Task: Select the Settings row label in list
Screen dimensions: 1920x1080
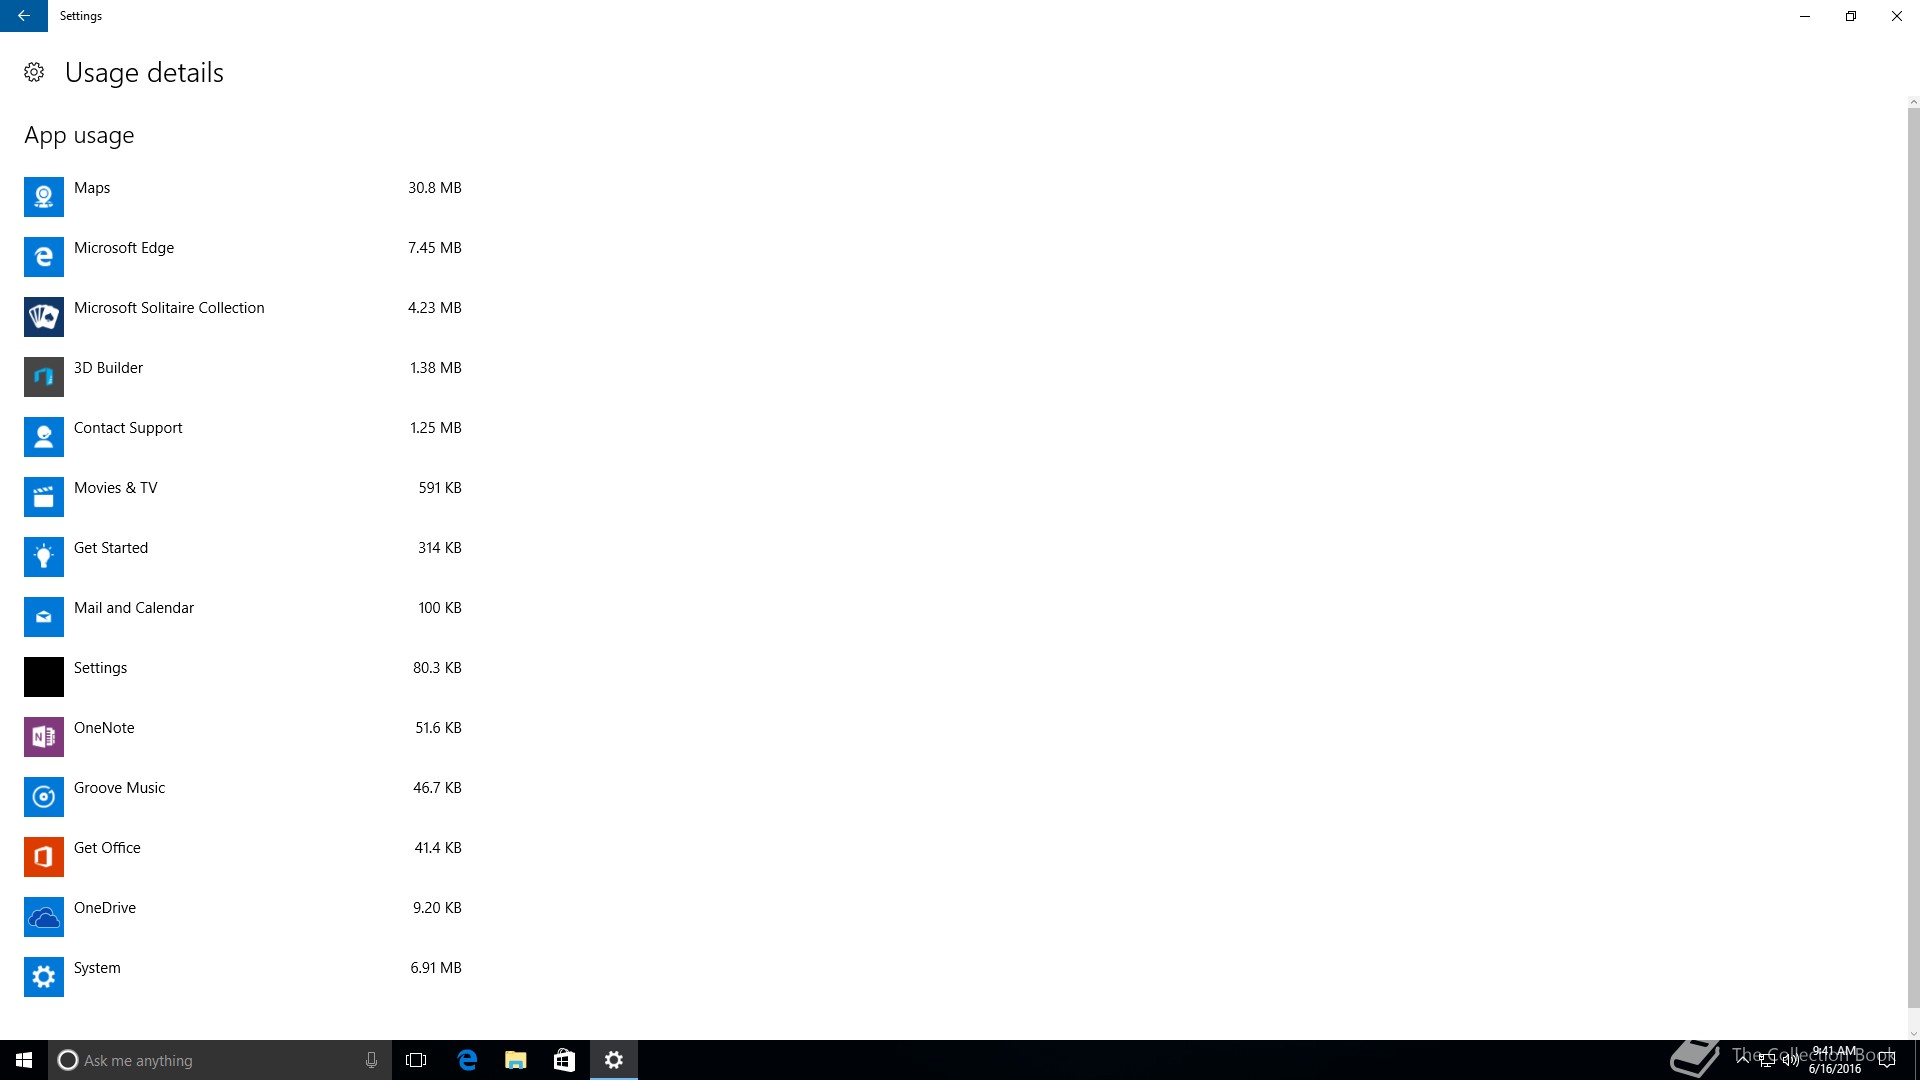Action: coord(100,668)
